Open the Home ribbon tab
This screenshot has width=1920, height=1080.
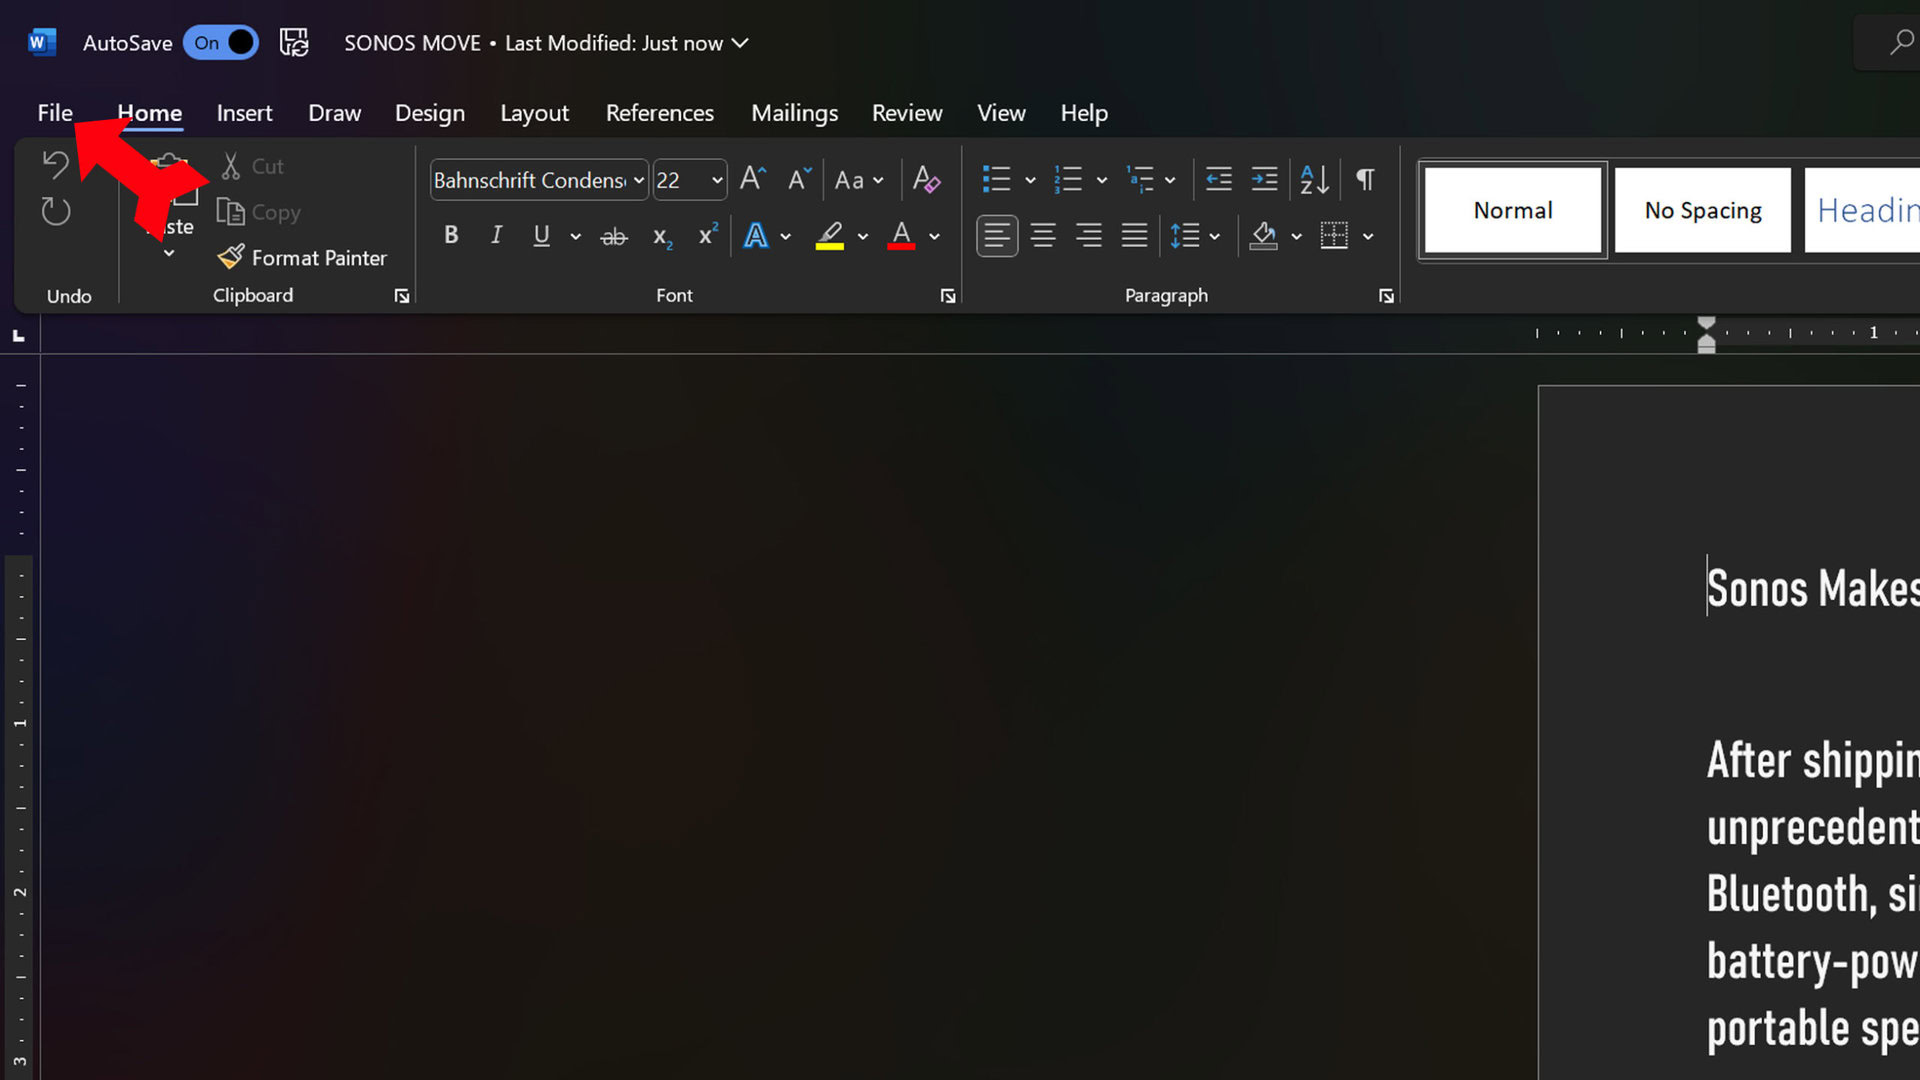[x=149, y=113]
